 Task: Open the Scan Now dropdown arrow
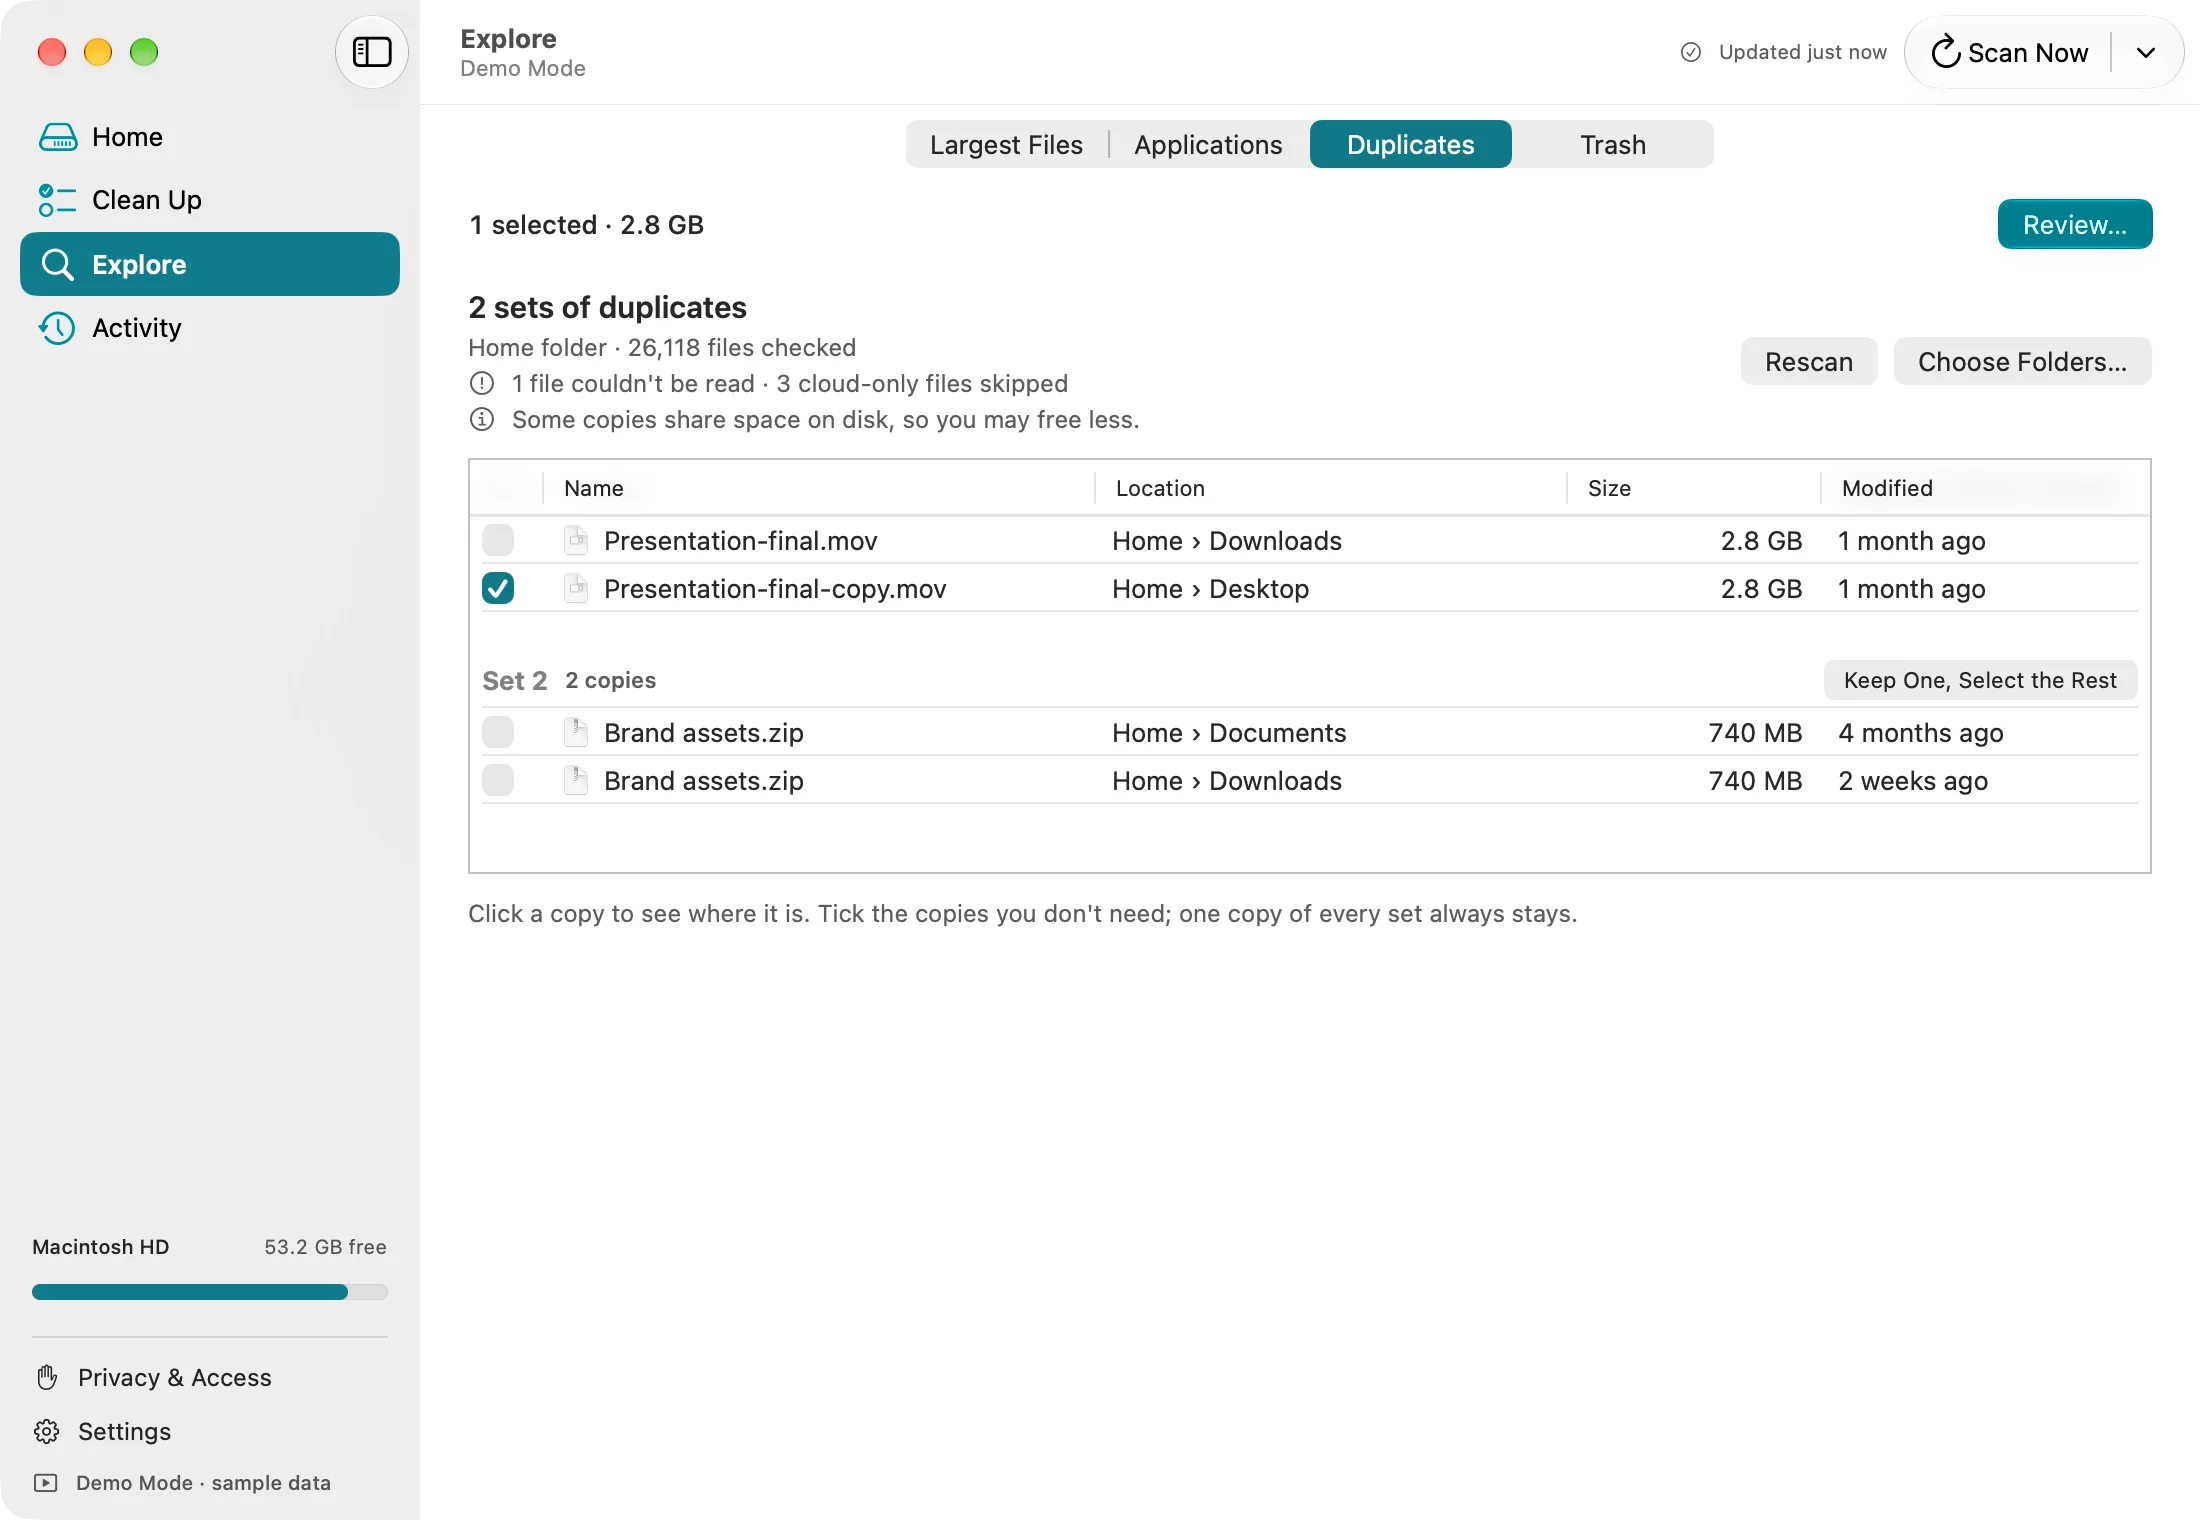coord(2146,52)
